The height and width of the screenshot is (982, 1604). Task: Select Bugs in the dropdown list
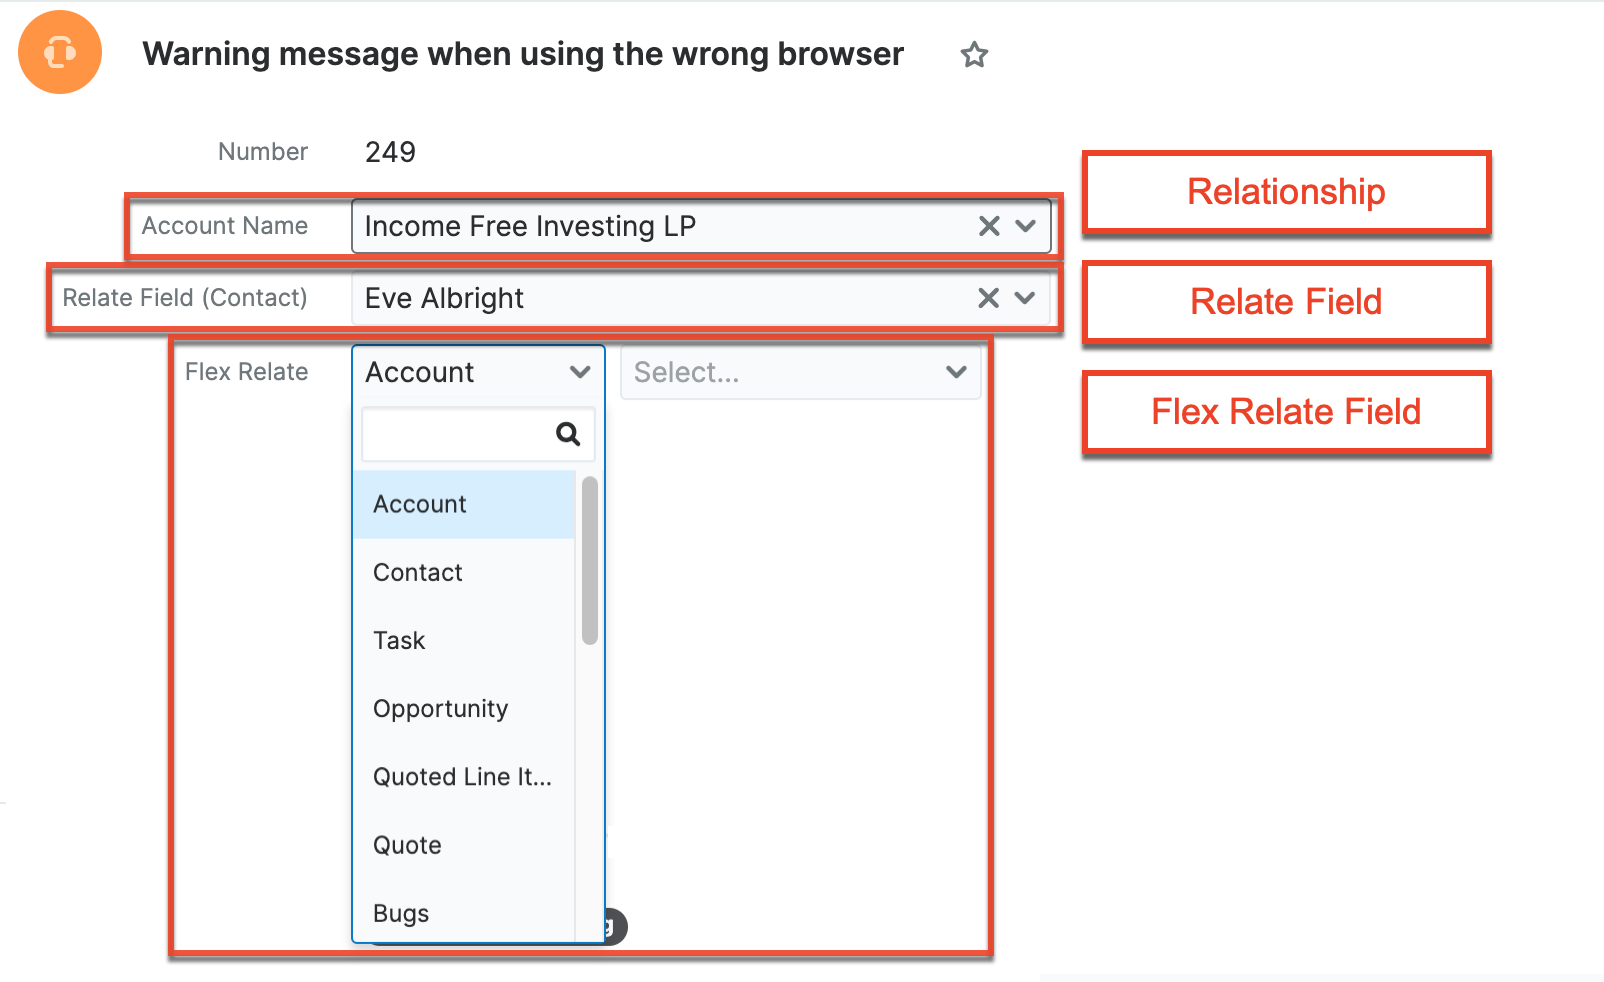(401, 913)
